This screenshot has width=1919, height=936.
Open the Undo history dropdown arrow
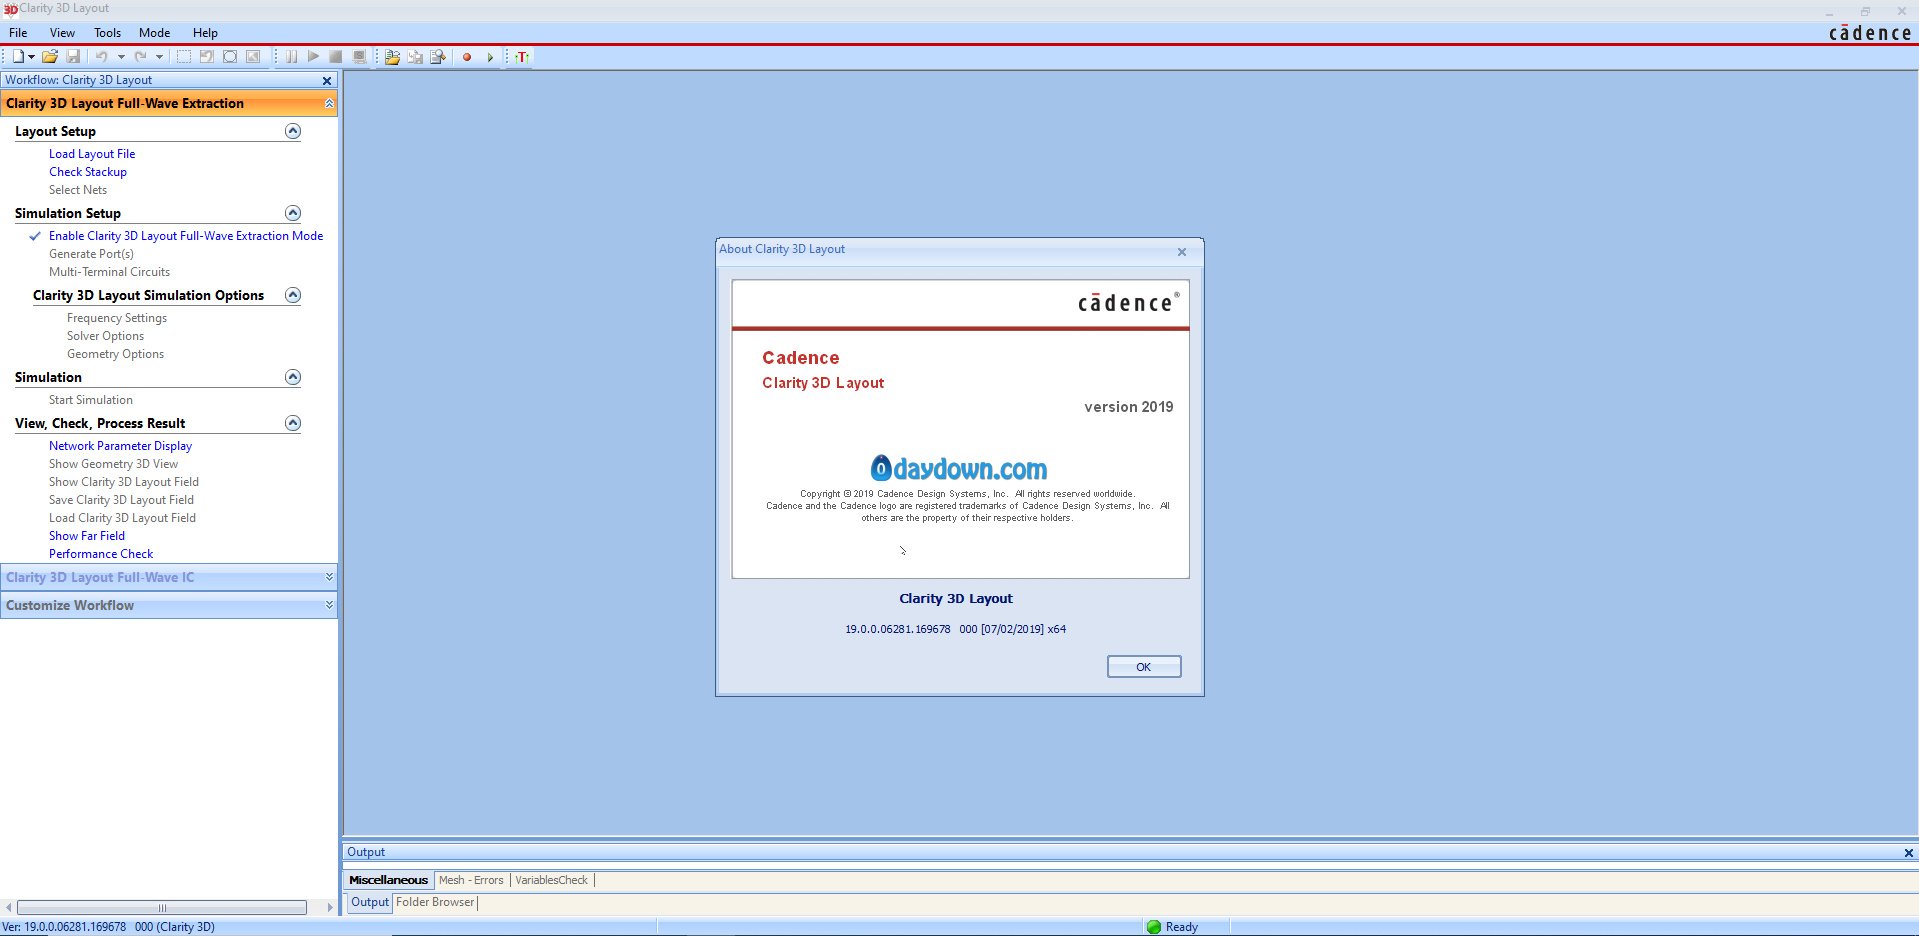point(121,57)
